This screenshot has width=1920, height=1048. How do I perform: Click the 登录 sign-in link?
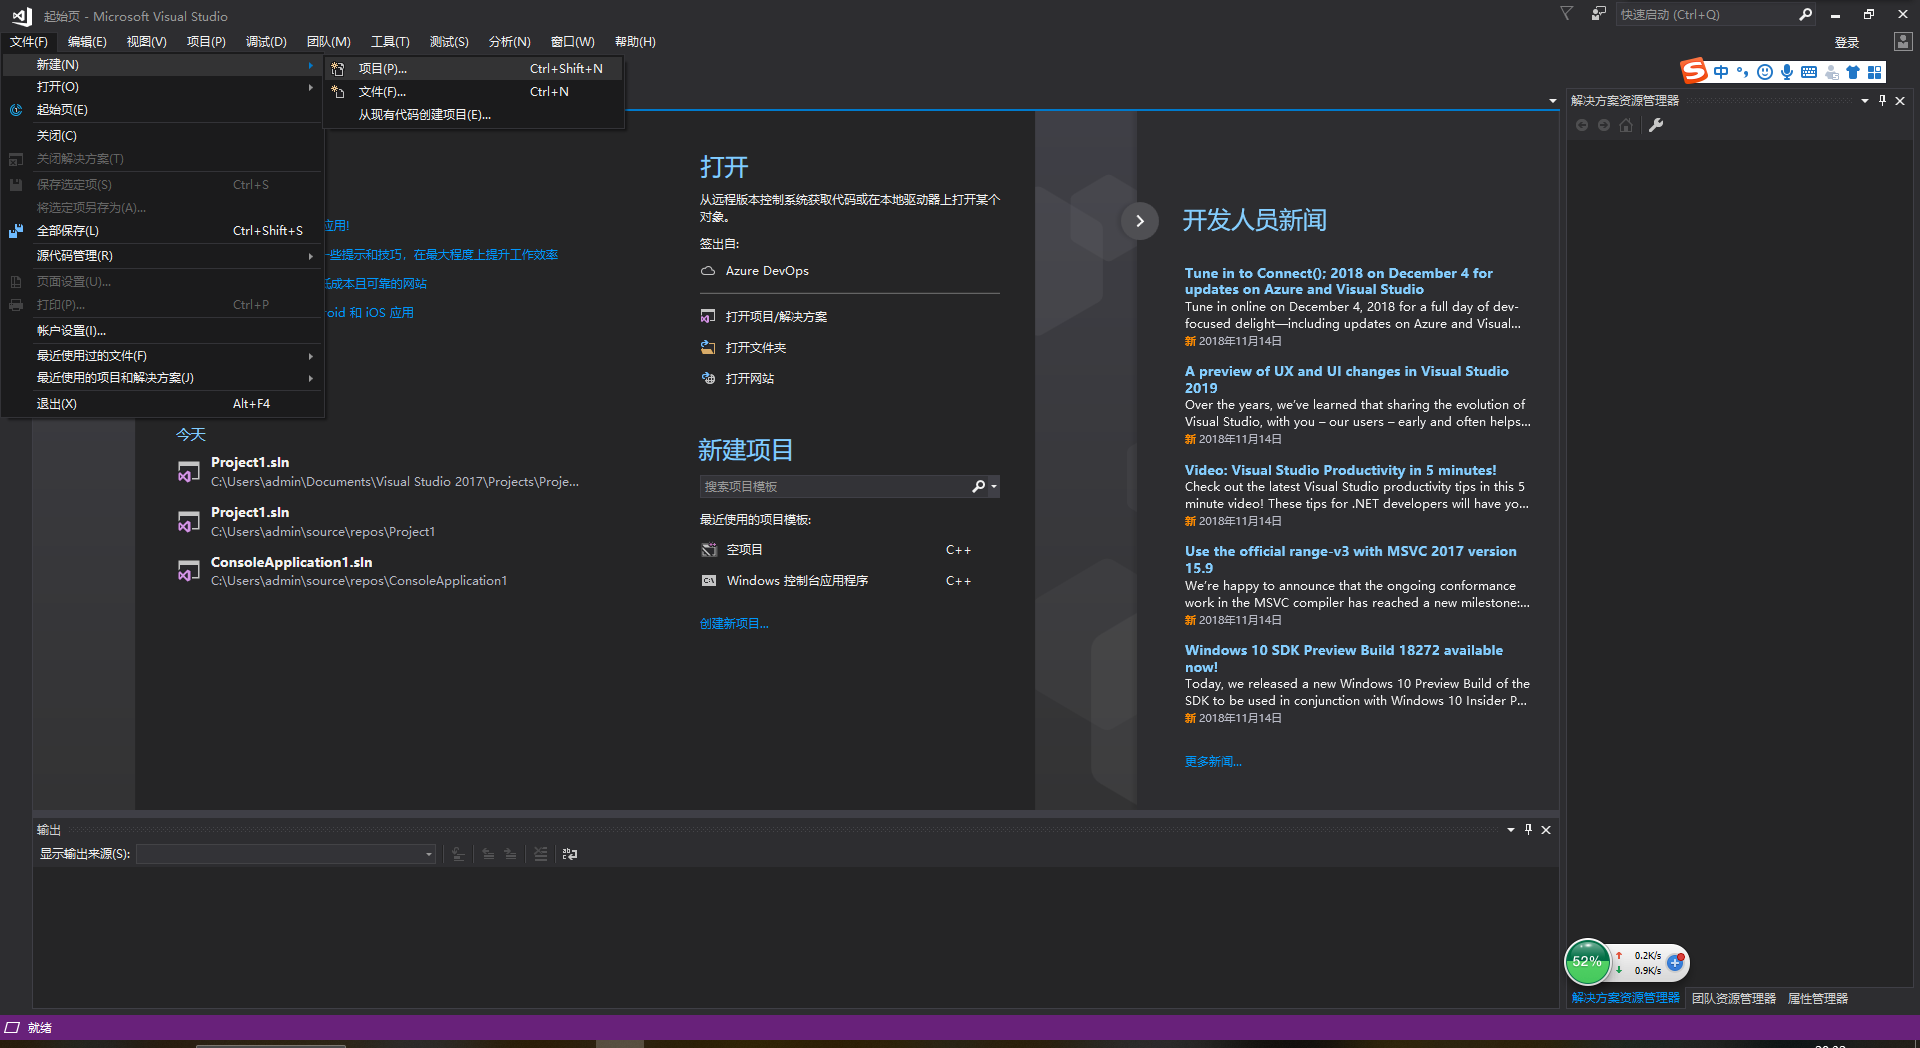[x=1847, y=42]
